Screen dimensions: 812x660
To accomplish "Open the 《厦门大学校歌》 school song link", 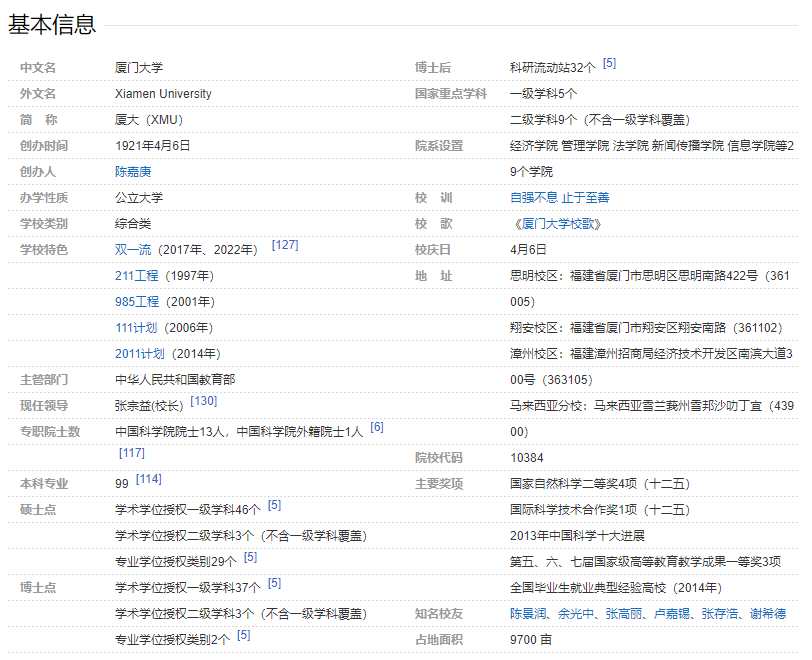I will pyautogui.click(x=556, y=224).
